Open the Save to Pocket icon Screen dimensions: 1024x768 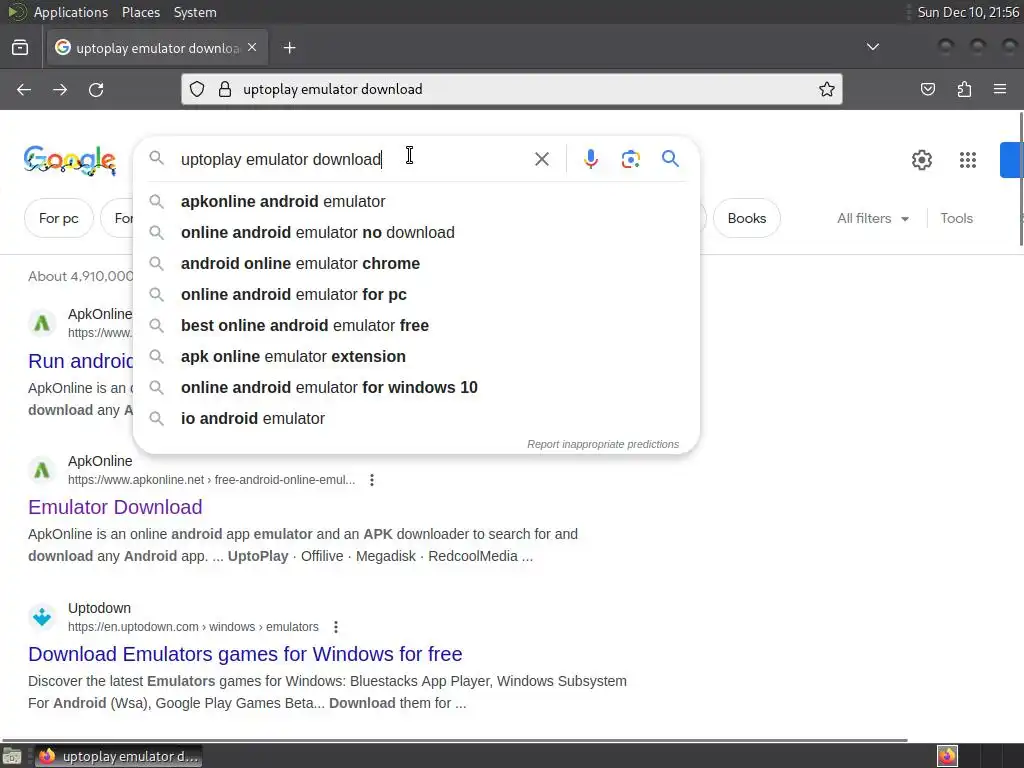(x=927, y=89)
